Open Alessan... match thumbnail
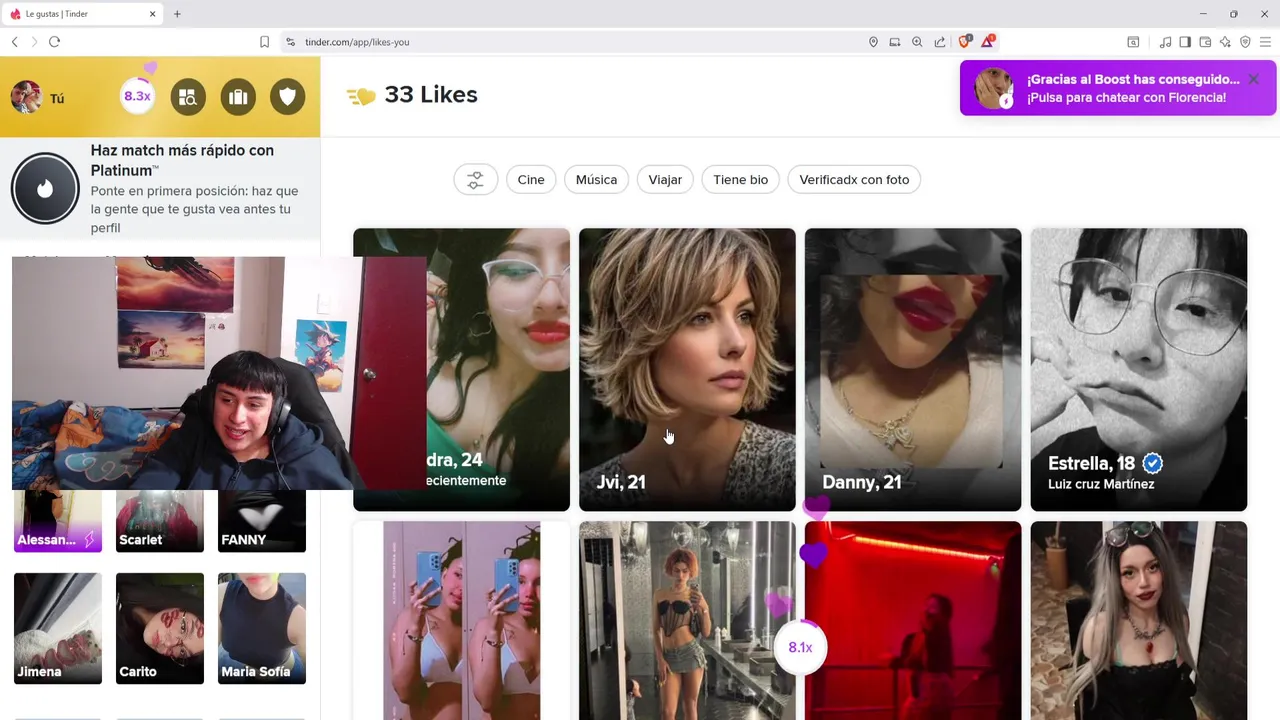 (58, 521)
